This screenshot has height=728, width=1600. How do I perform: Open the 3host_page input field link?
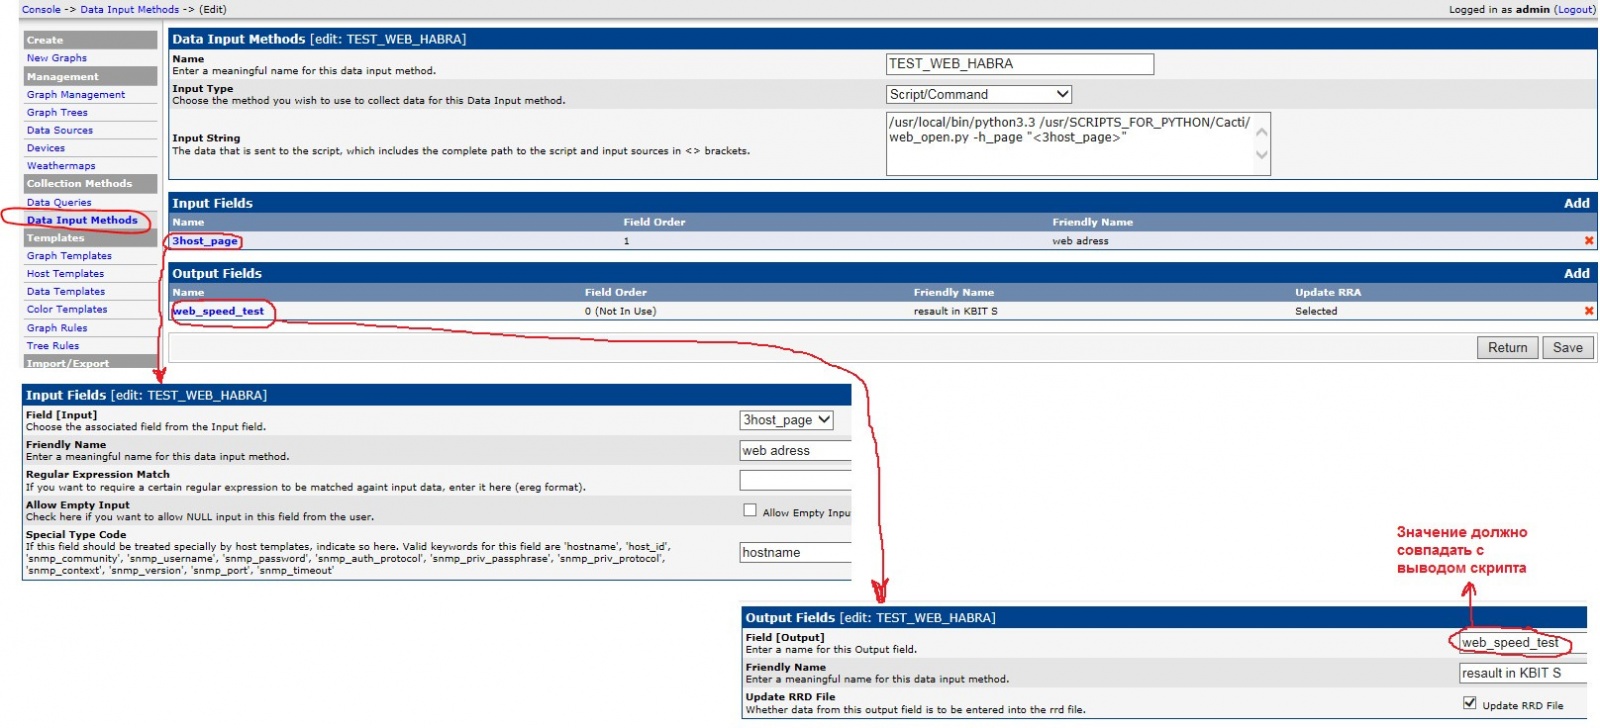point(205,241)
